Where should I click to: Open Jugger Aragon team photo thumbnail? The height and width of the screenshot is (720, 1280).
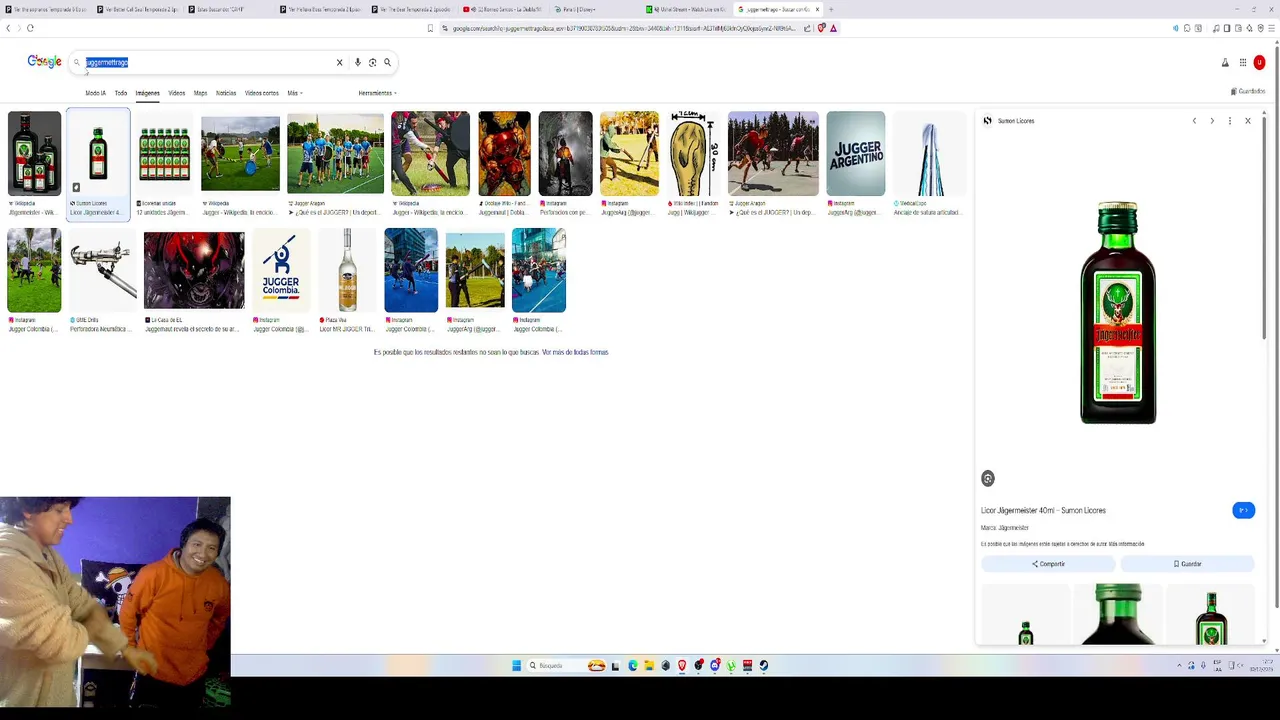pos(335,153)
